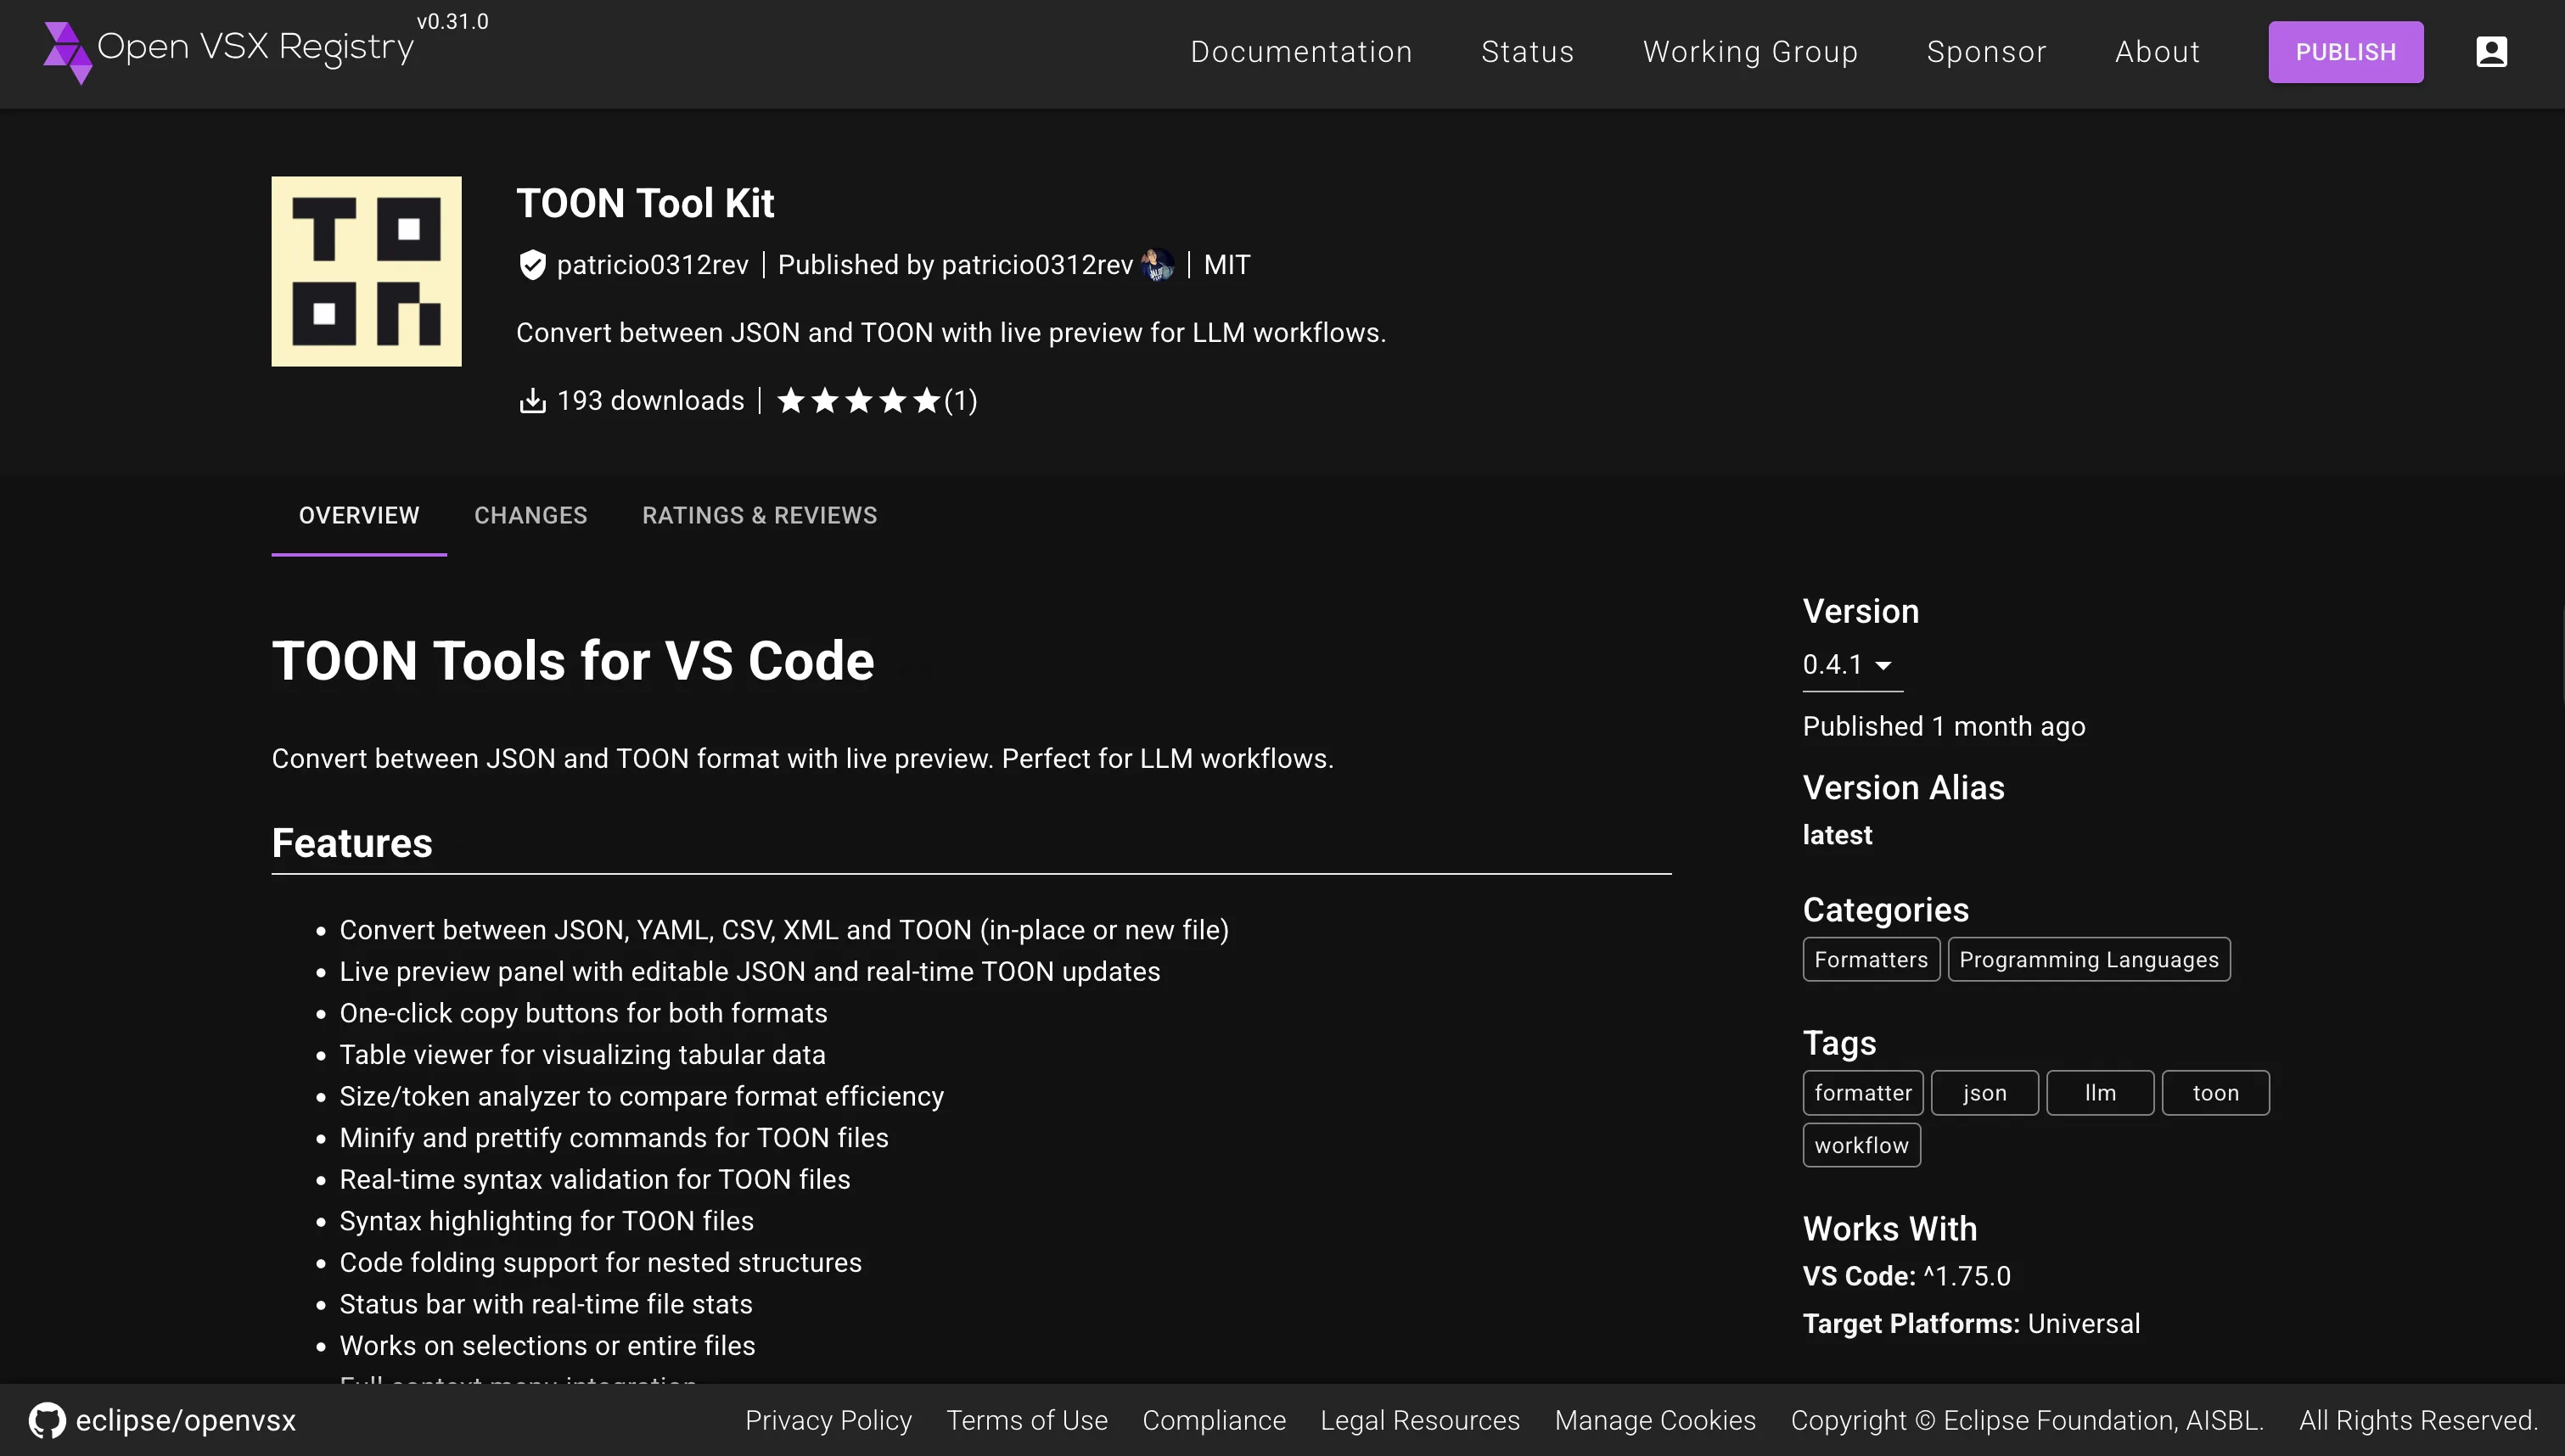Screen dimensions: 2565x1456
Task: Click the json tag
Action: coord(1984,1093)
